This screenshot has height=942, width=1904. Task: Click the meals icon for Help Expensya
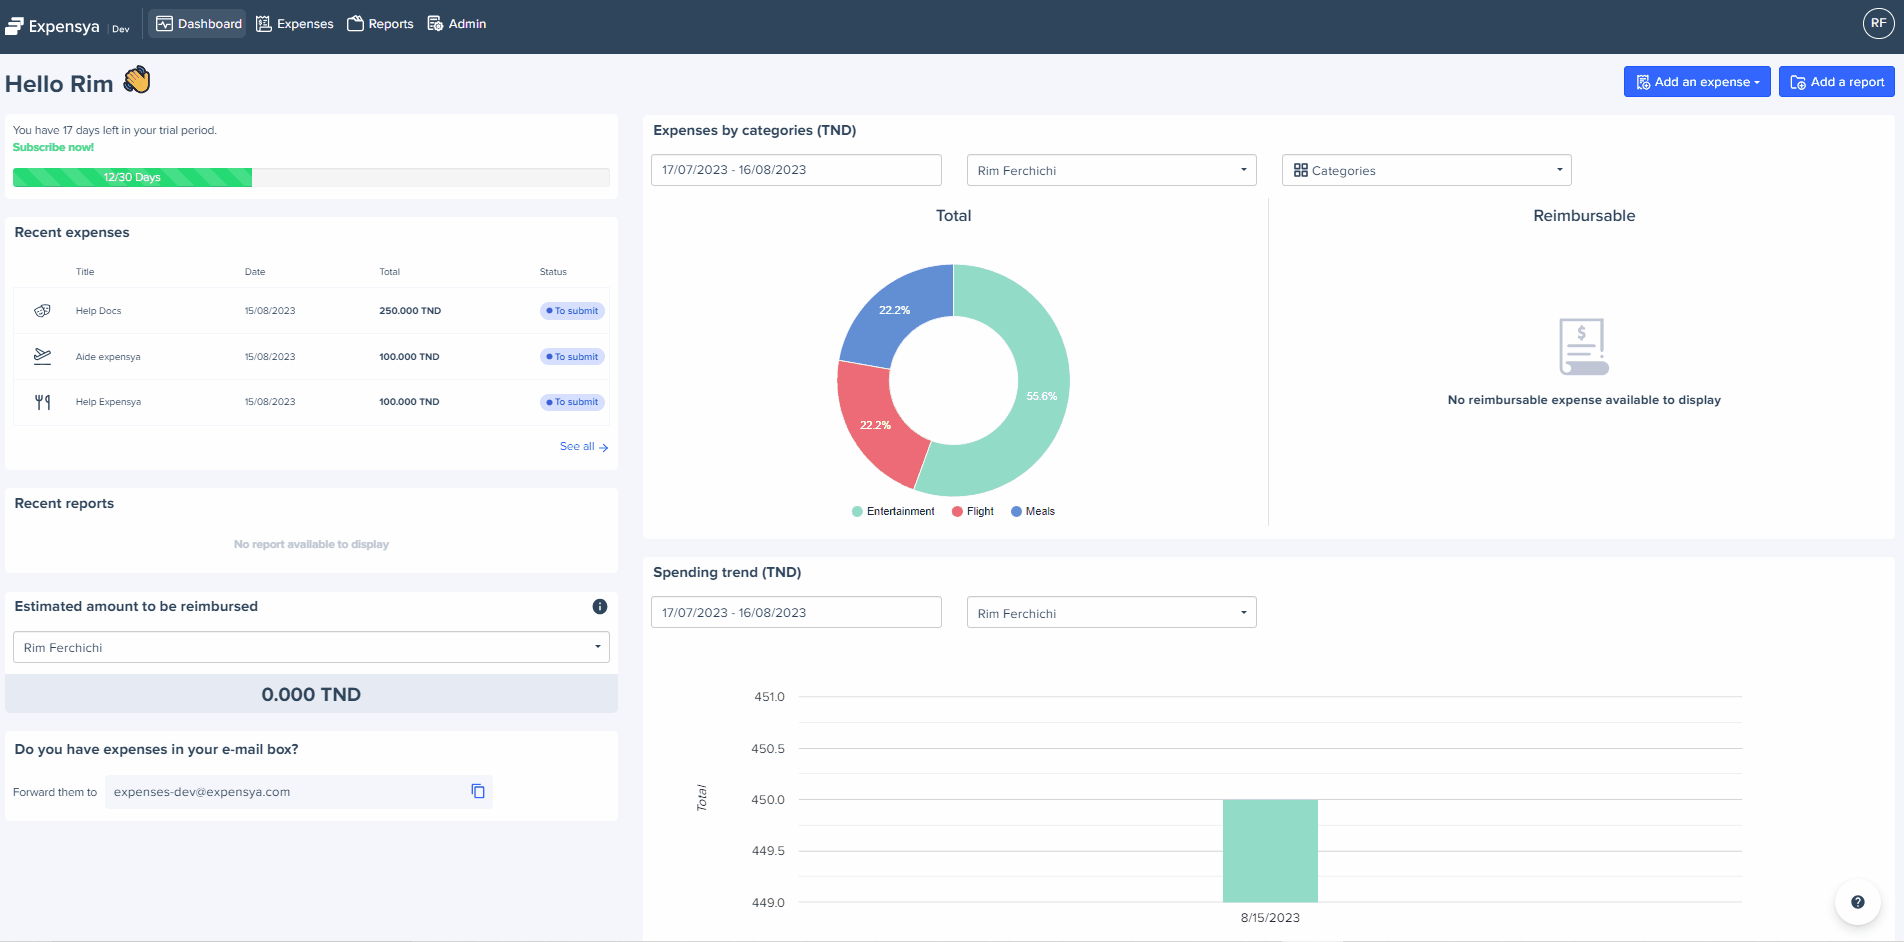click(42, 402)
